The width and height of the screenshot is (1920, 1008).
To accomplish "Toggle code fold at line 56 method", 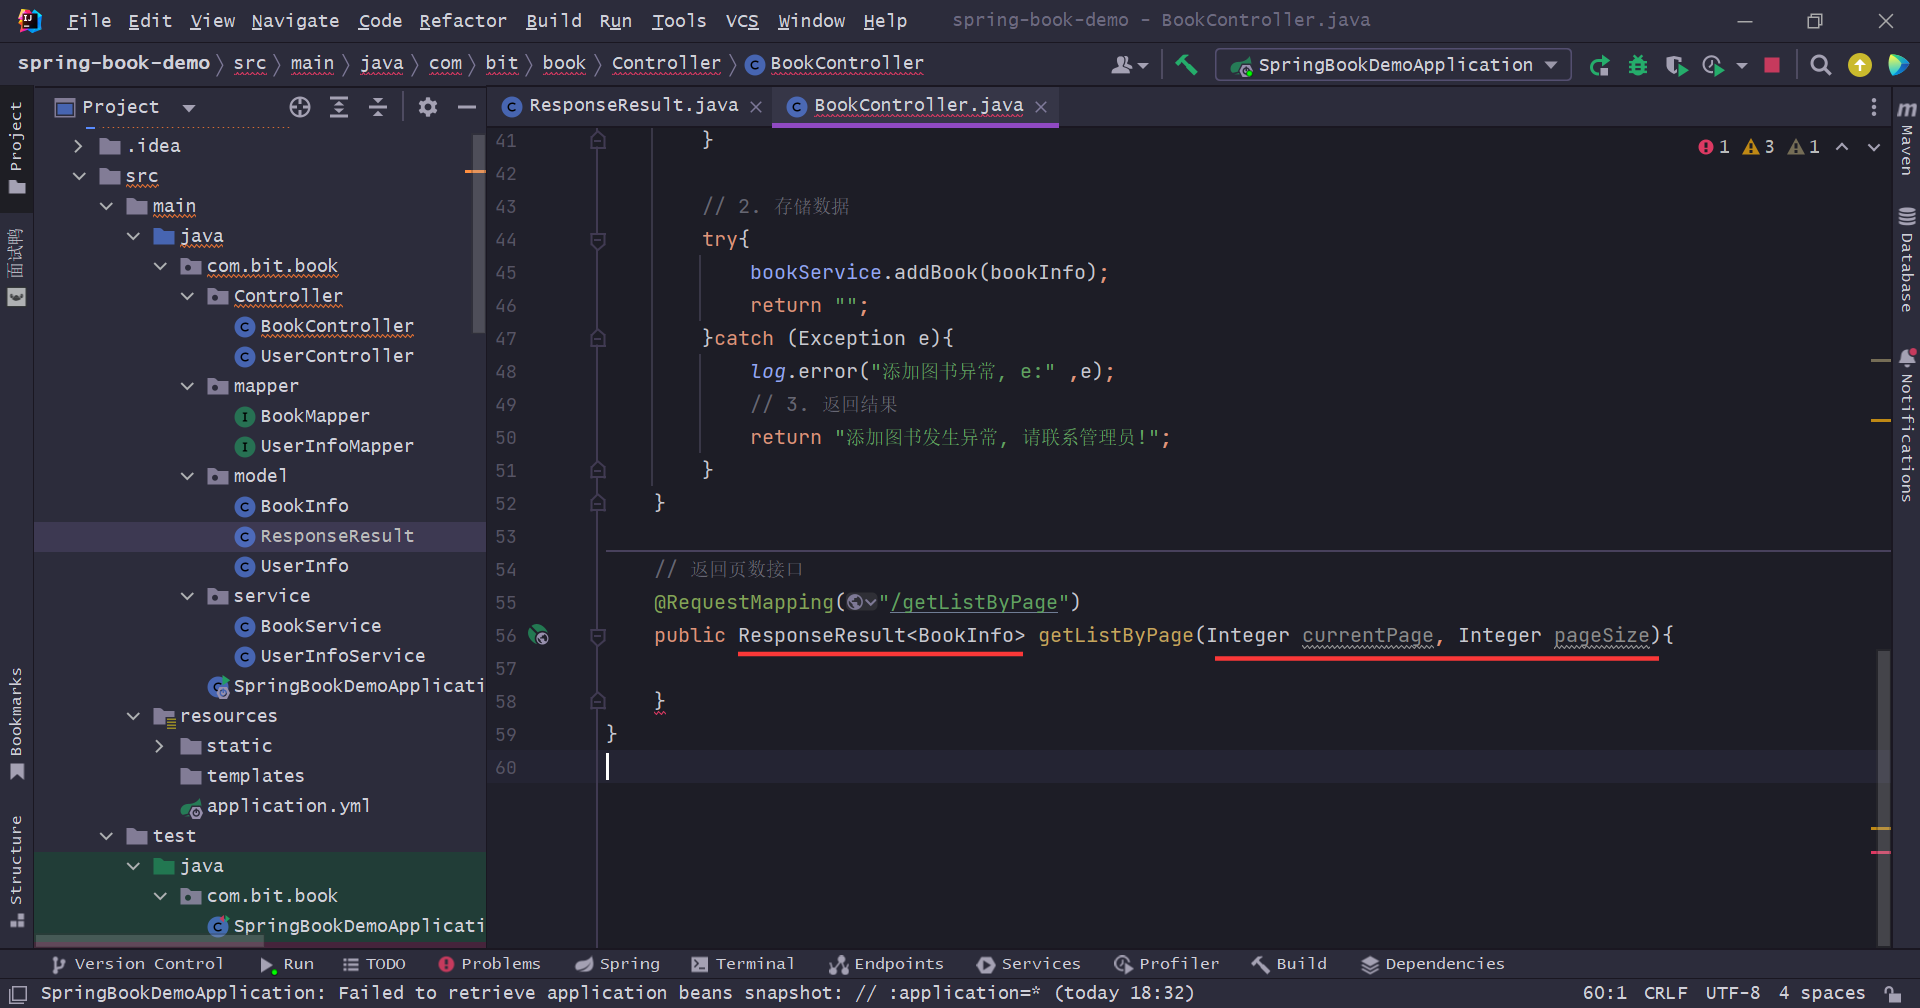I will 598,635.
